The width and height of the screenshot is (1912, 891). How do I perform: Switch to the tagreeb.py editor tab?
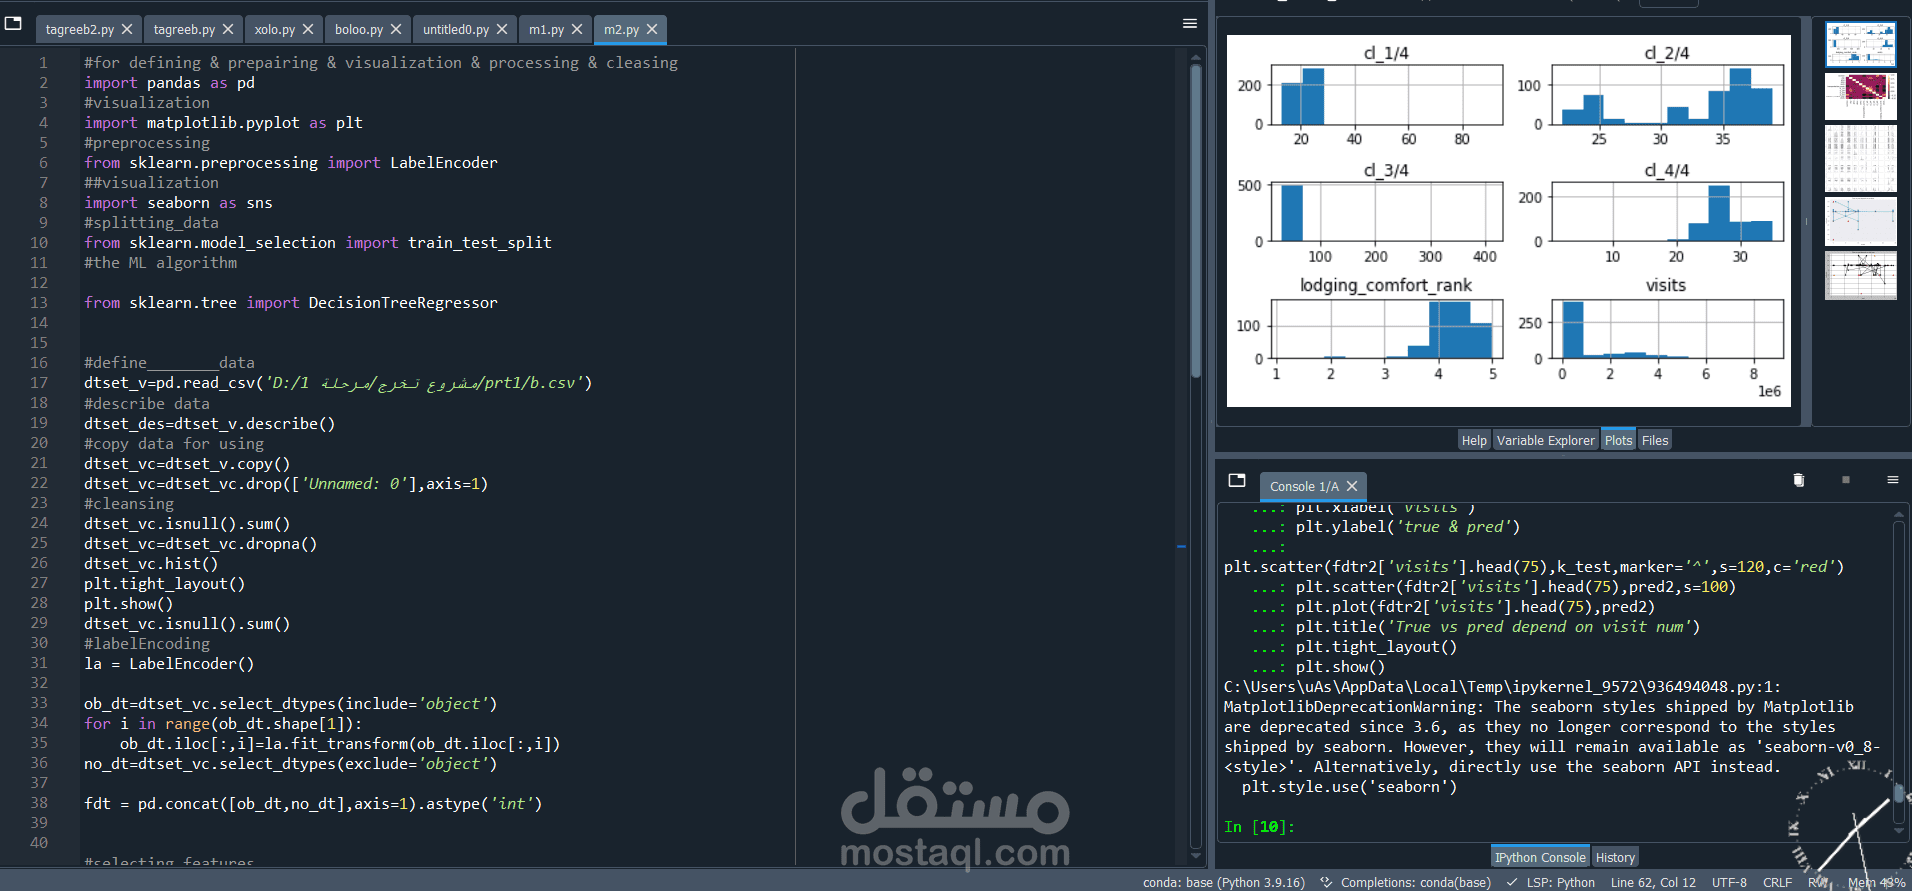184,30
